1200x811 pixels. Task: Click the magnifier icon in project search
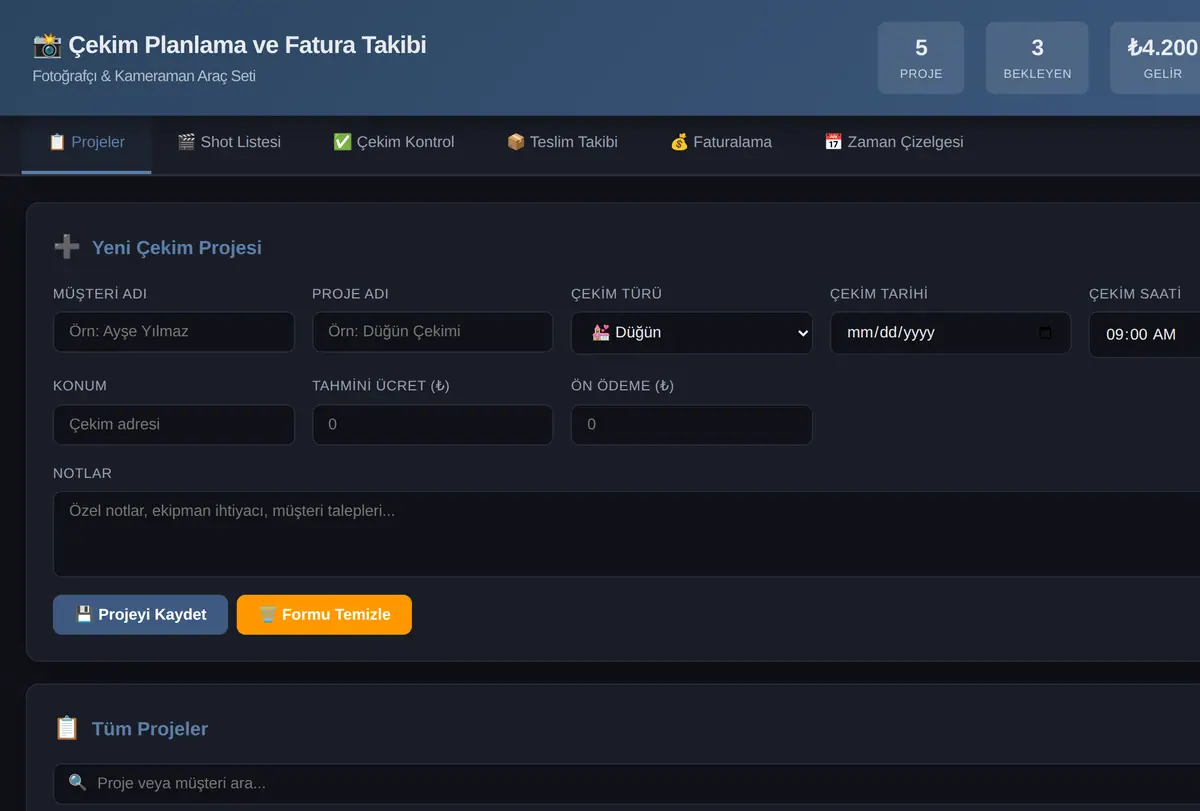click(x=77, y=783)
